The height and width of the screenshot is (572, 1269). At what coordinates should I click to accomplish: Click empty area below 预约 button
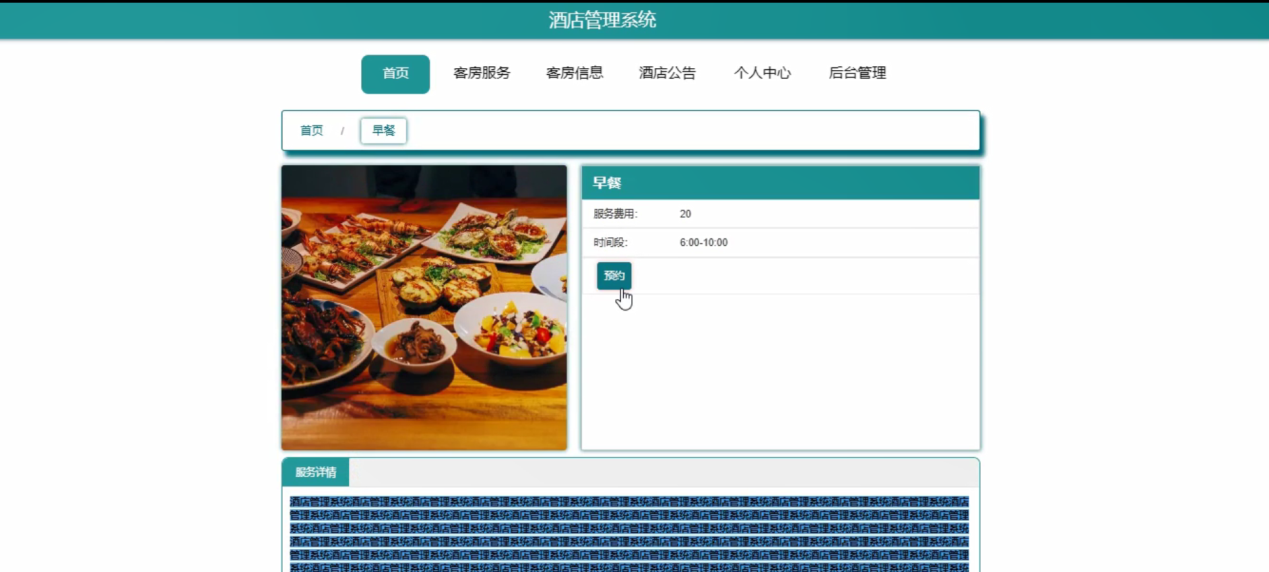[780, 372]
